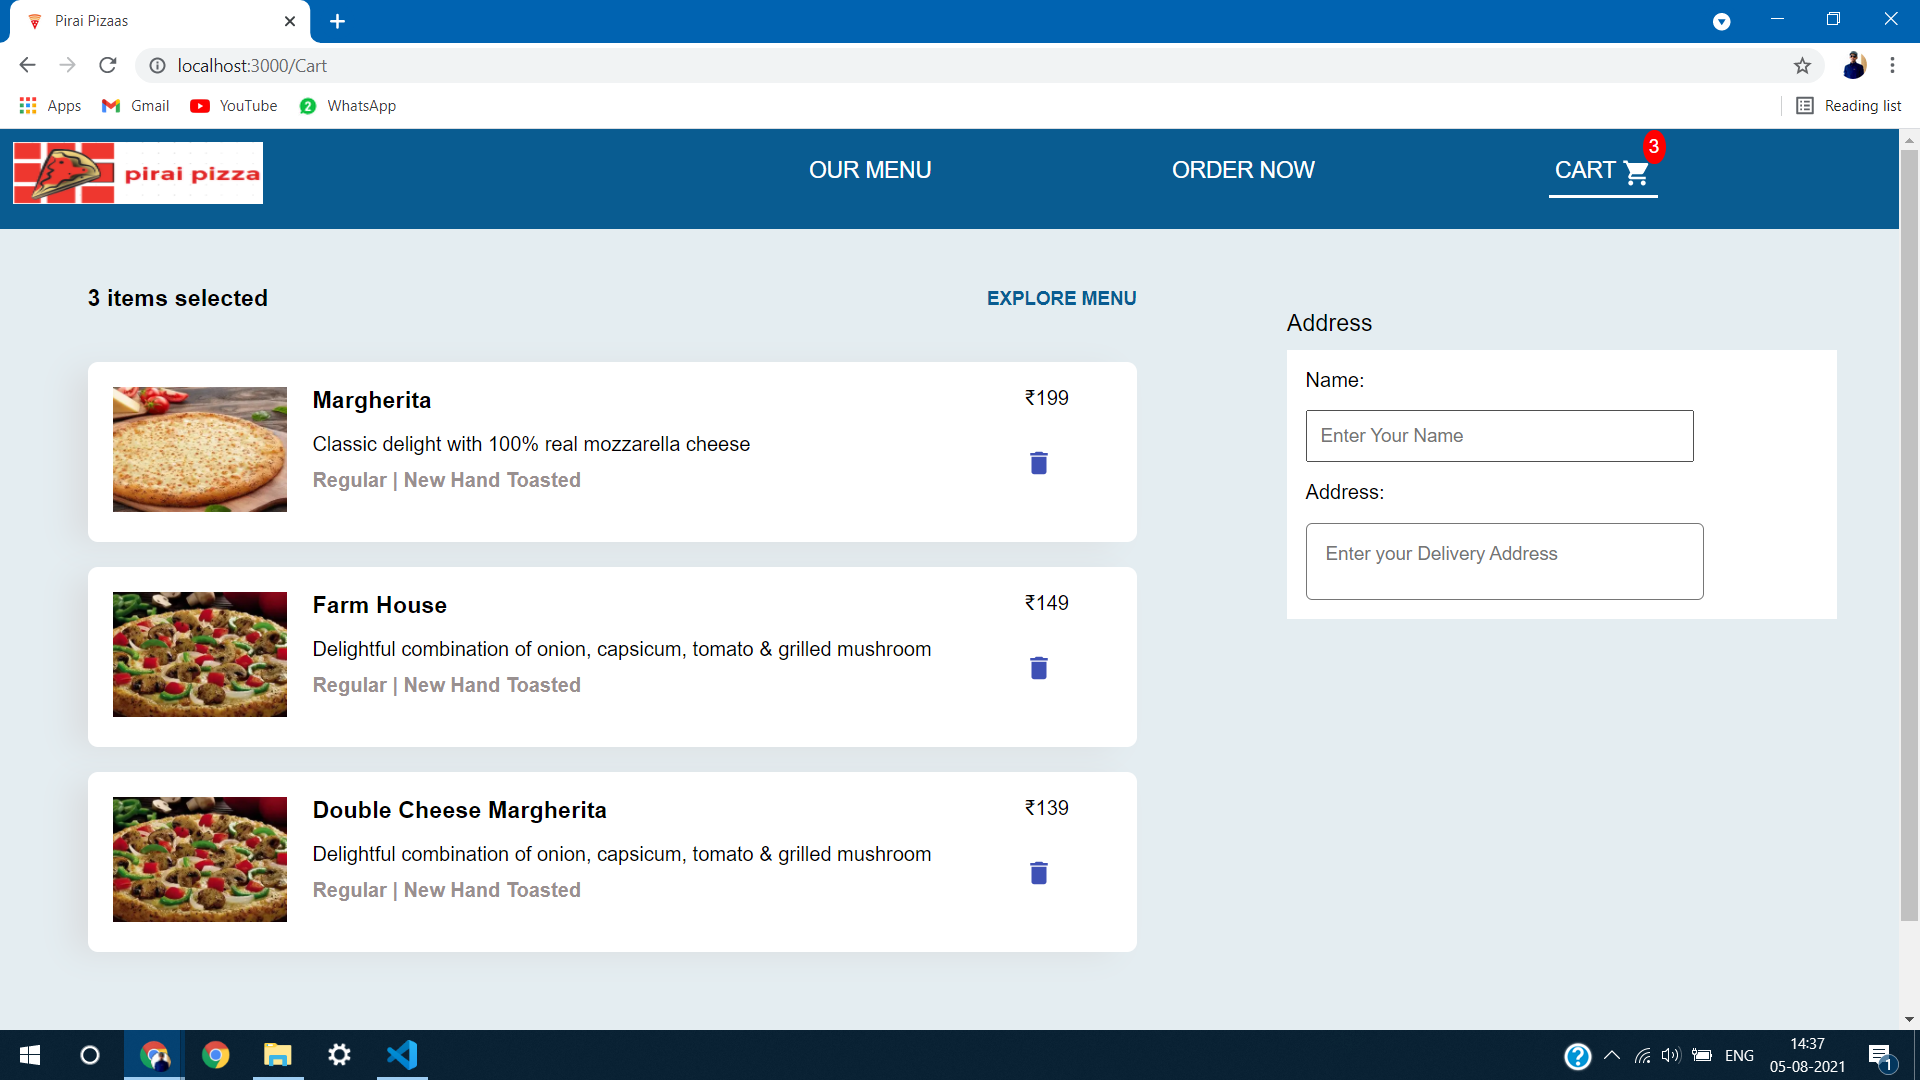Remove Farm House pizza via trash icon
1920x1080 pixels.
pyautogui.click(x=1039, y=668)
